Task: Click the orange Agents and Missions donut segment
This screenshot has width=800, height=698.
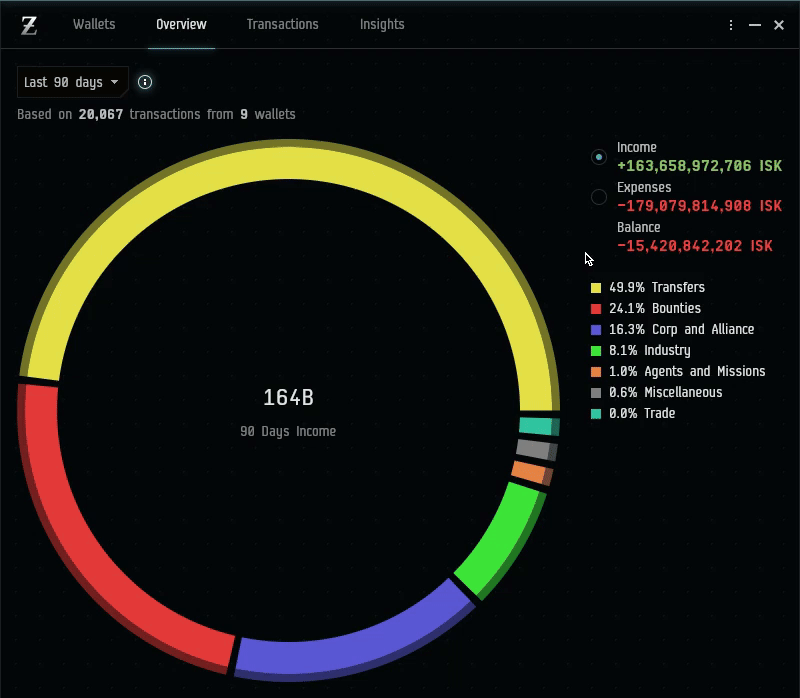Action: (531, 473)
